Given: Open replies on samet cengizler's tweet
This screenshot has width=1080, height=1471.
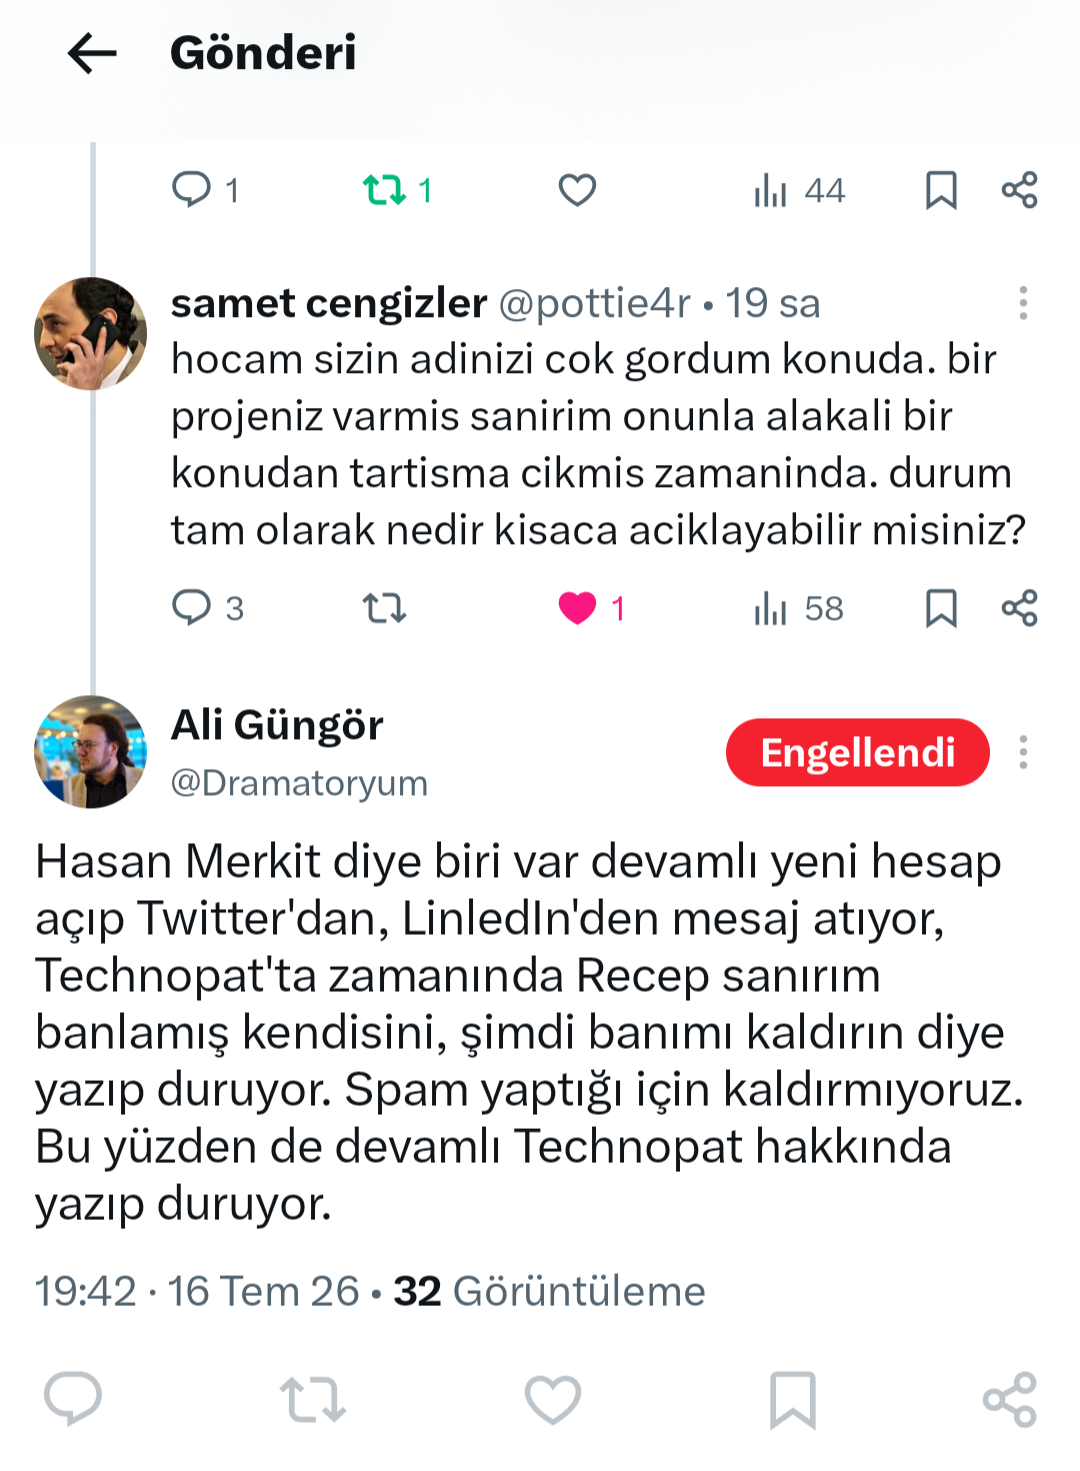Looking at the screenshot, I should click(207, 608).
